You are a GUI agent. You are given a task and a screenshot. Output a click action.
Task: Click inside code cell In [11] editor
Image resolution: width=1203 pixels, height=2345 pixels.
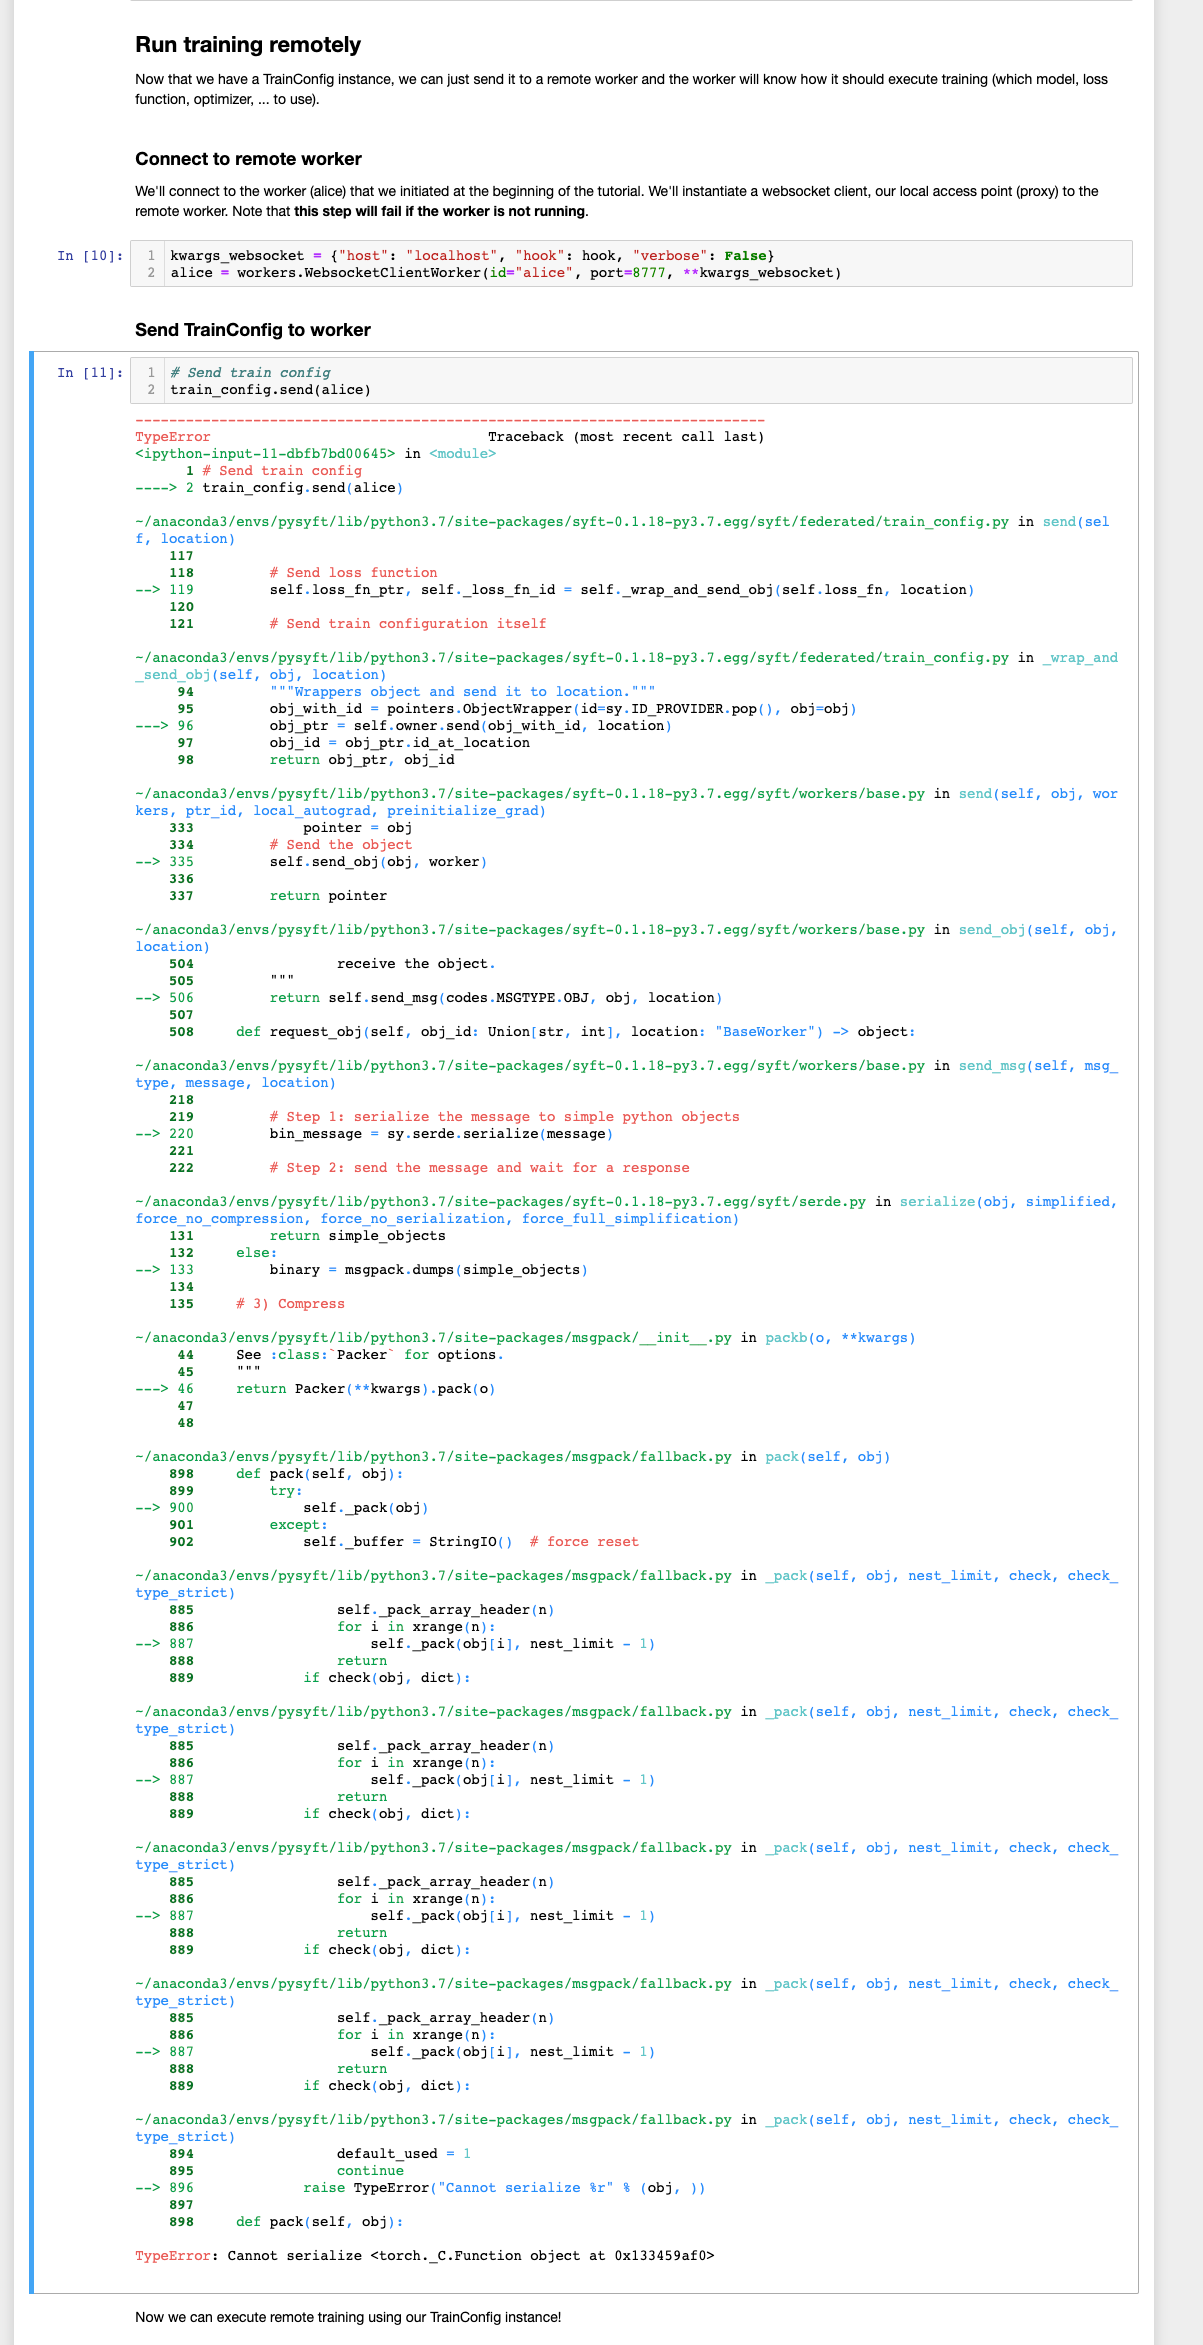tap(631, 381)
